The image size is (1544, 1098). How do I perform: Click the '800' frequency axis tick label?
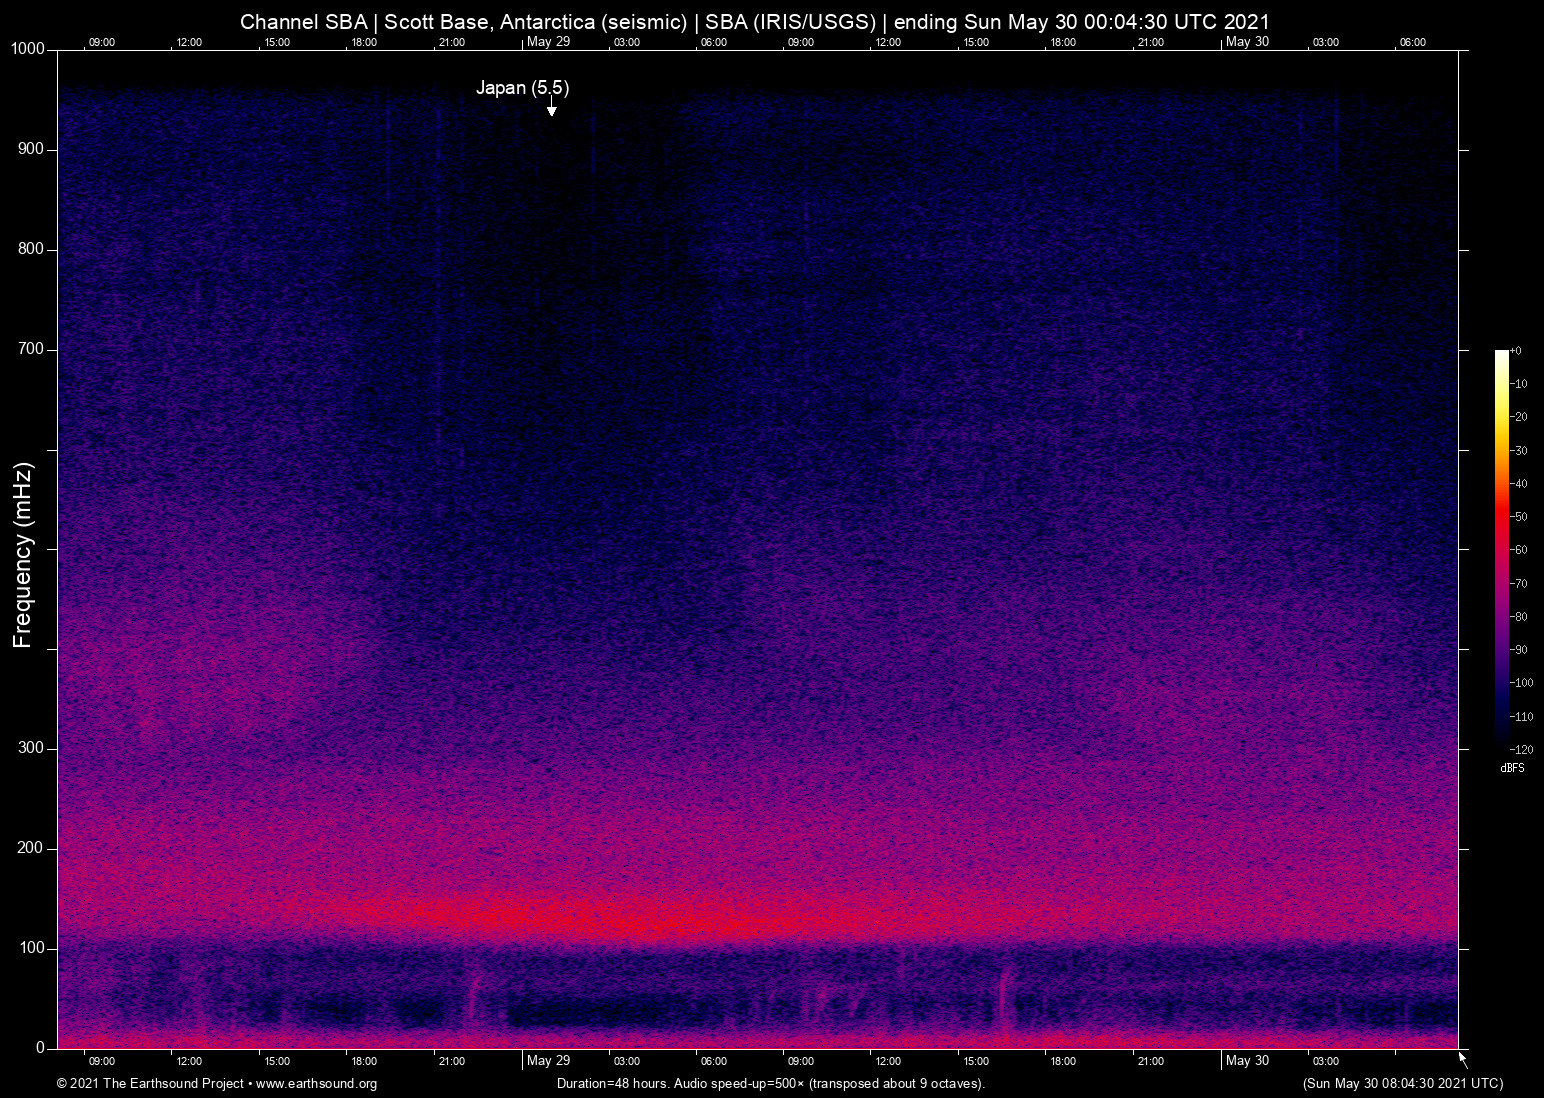coord(32,250)
